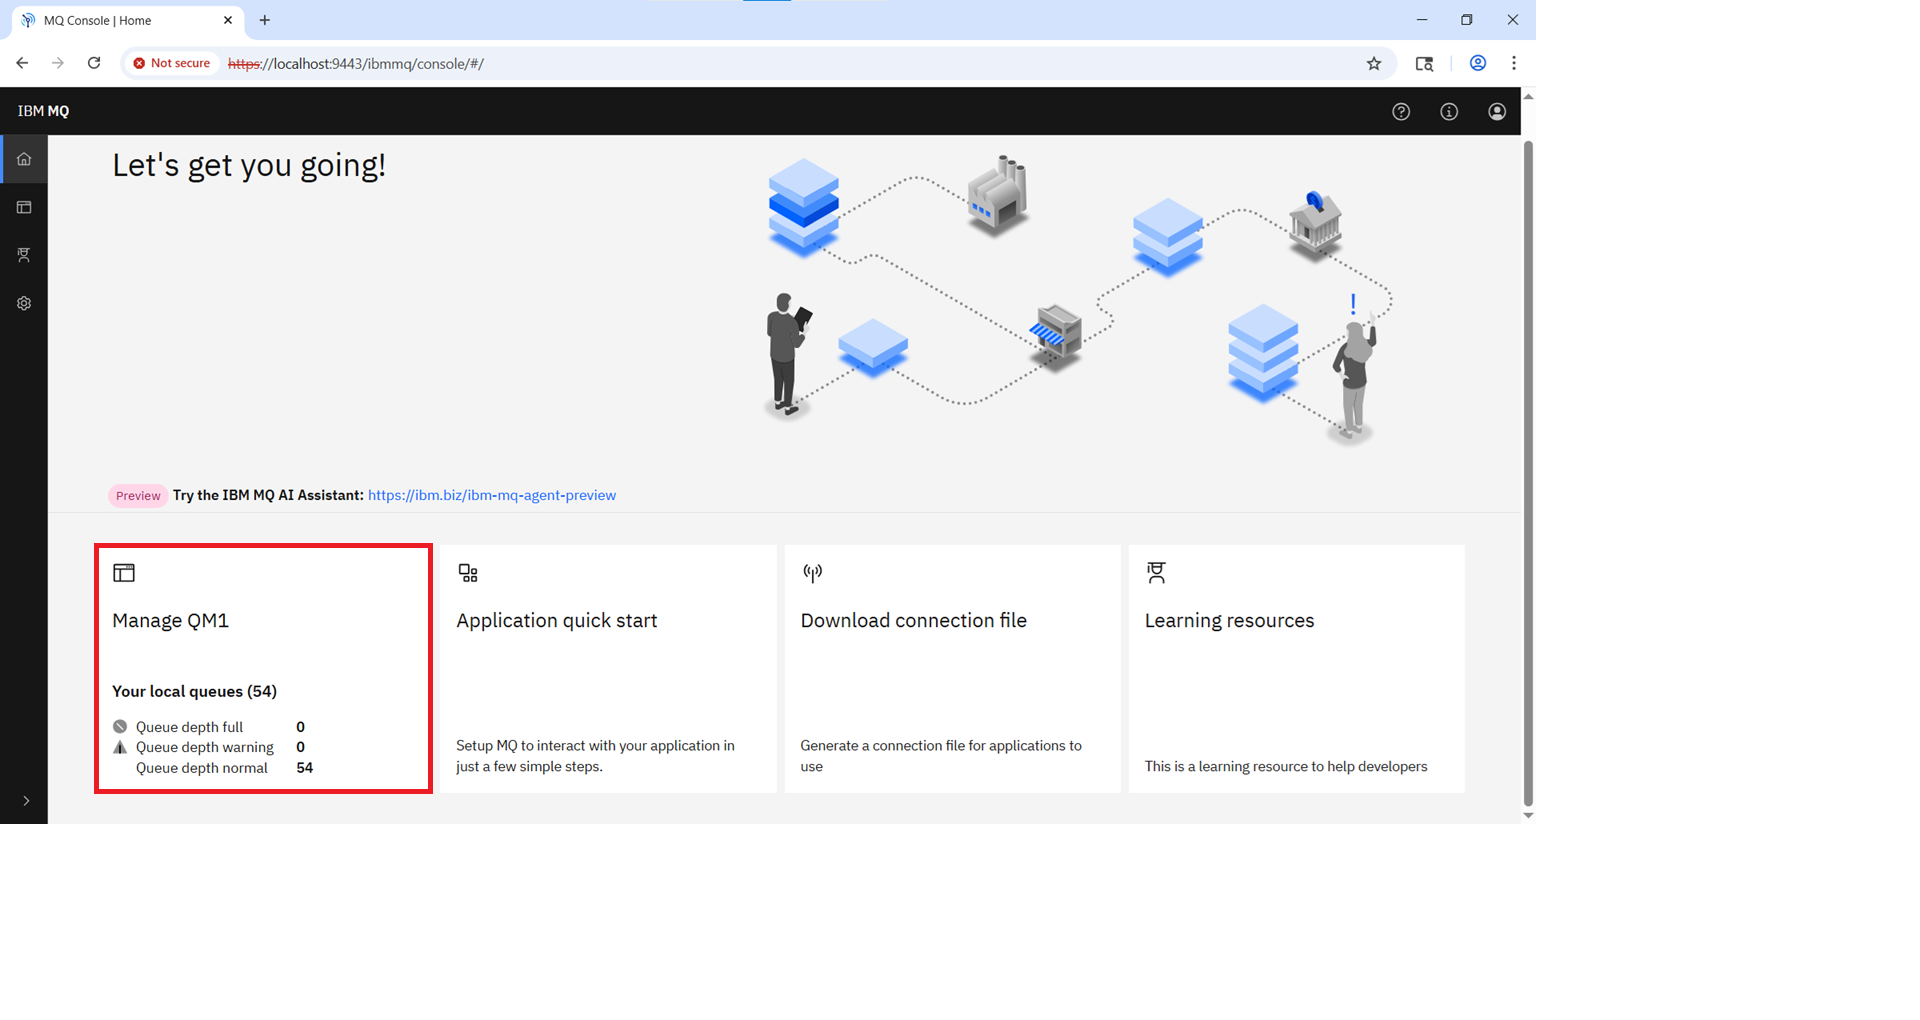The height and width of the screenshot is (1020, 1920).
Task: Reload the page with refresh icon
Action: pos(94,63)
